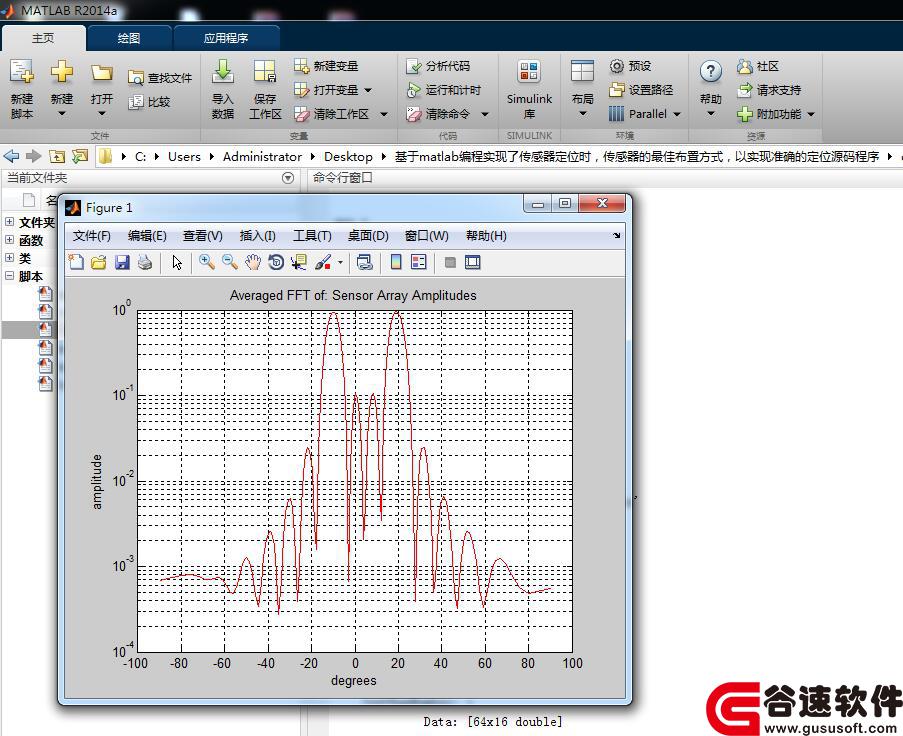Open the Simulink Library icon
Screen dimensions: 903x736
[529, 71]
